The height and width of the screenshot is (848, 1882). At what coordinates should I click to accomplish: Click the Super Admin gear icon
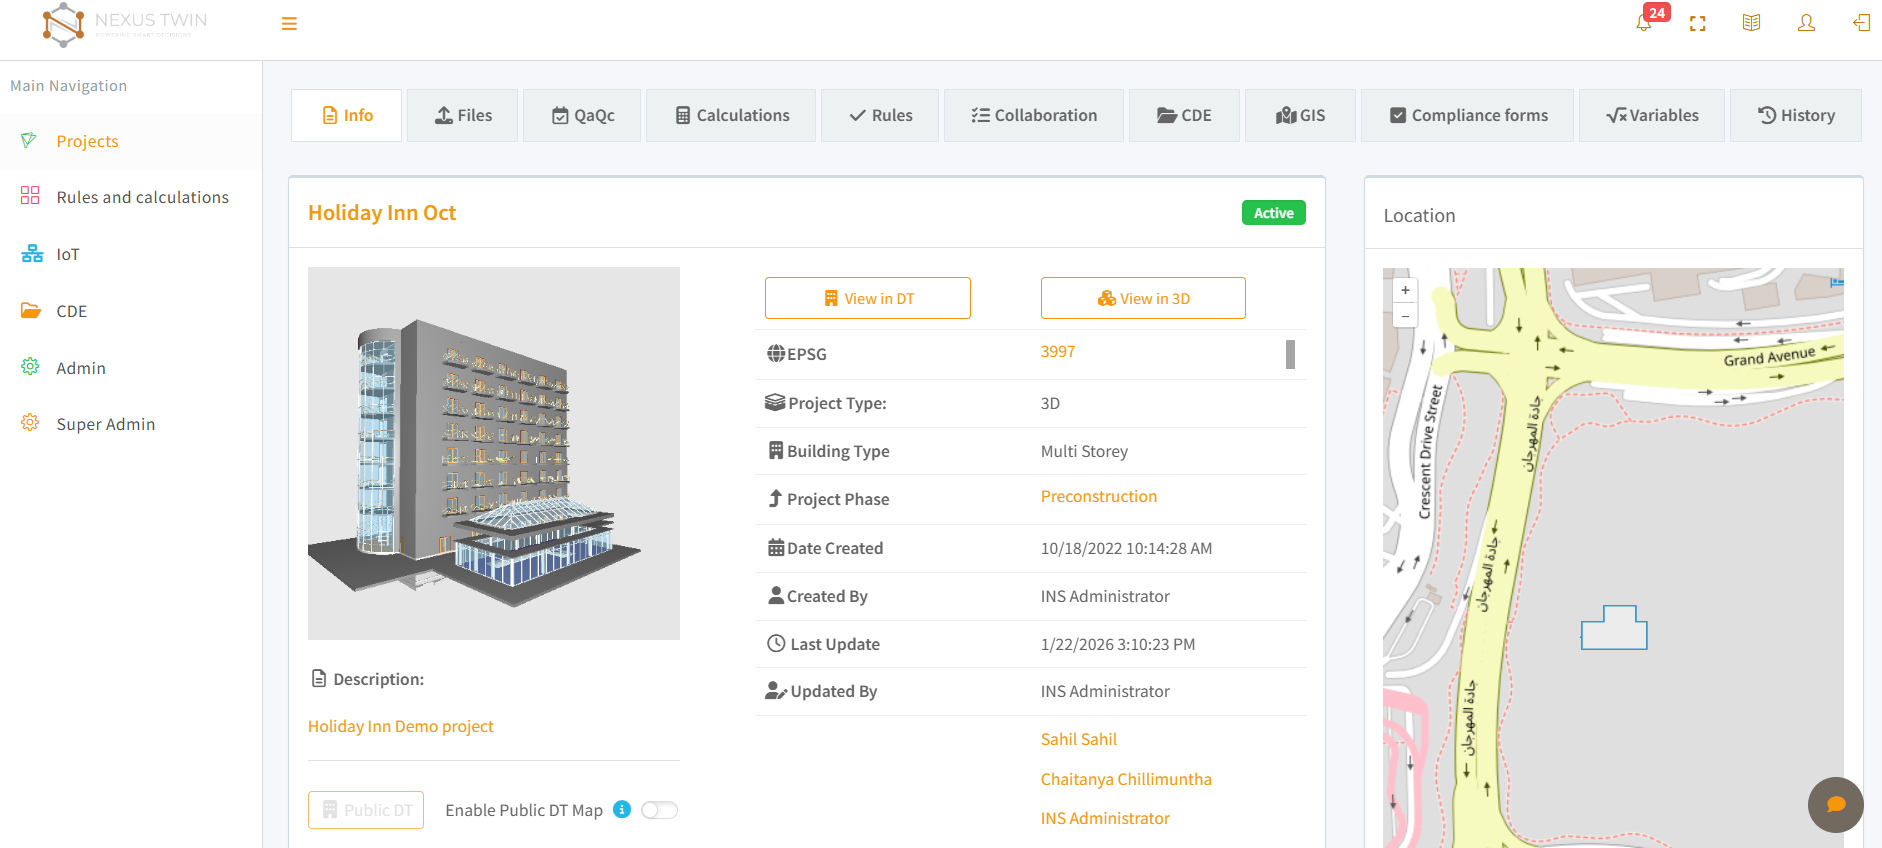tap(30, 423)
